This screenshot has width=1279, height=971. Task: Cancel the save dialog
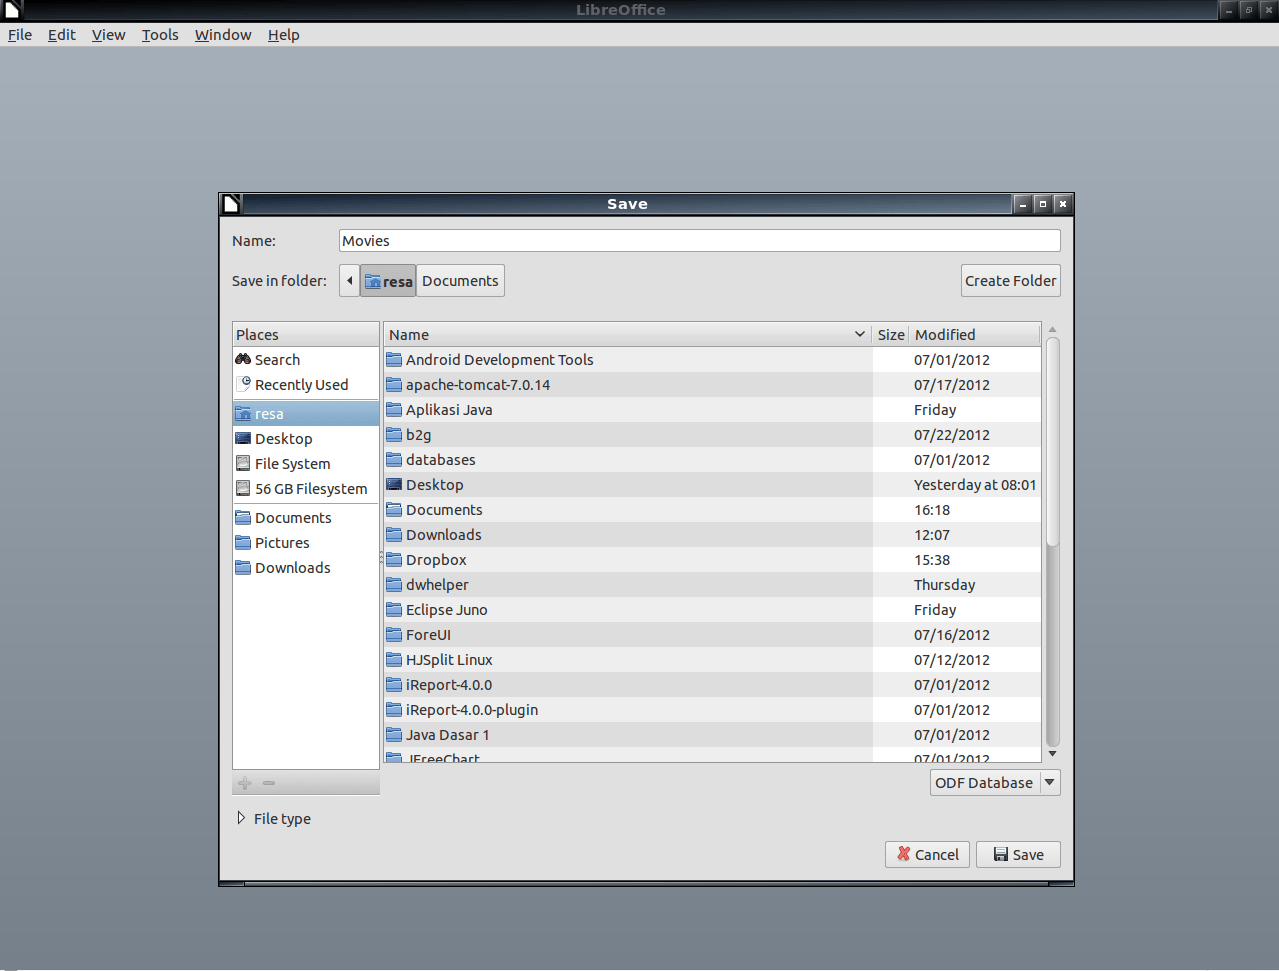(926, 854)
